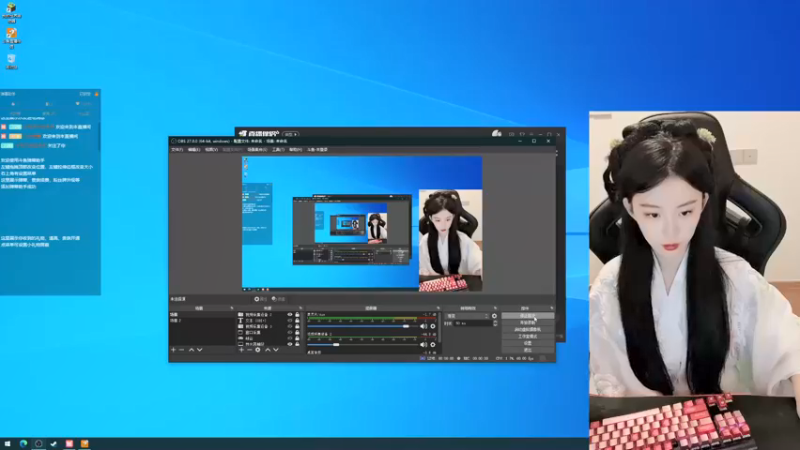Open Tools menu in OBS
This screenshot has height=450, width=800.
pyautogui.click(x=278, y=149)
